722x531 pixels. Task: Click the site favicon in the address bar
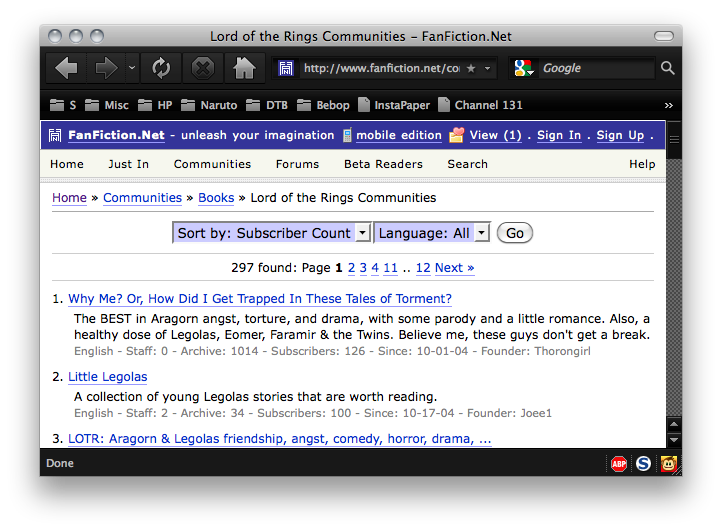click(285, 69)
